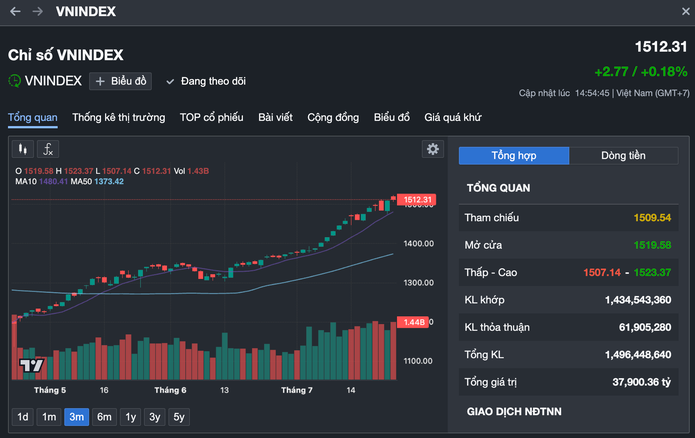
Task: Click the Tháng 6 time axis label
Action: pos(170,390)
